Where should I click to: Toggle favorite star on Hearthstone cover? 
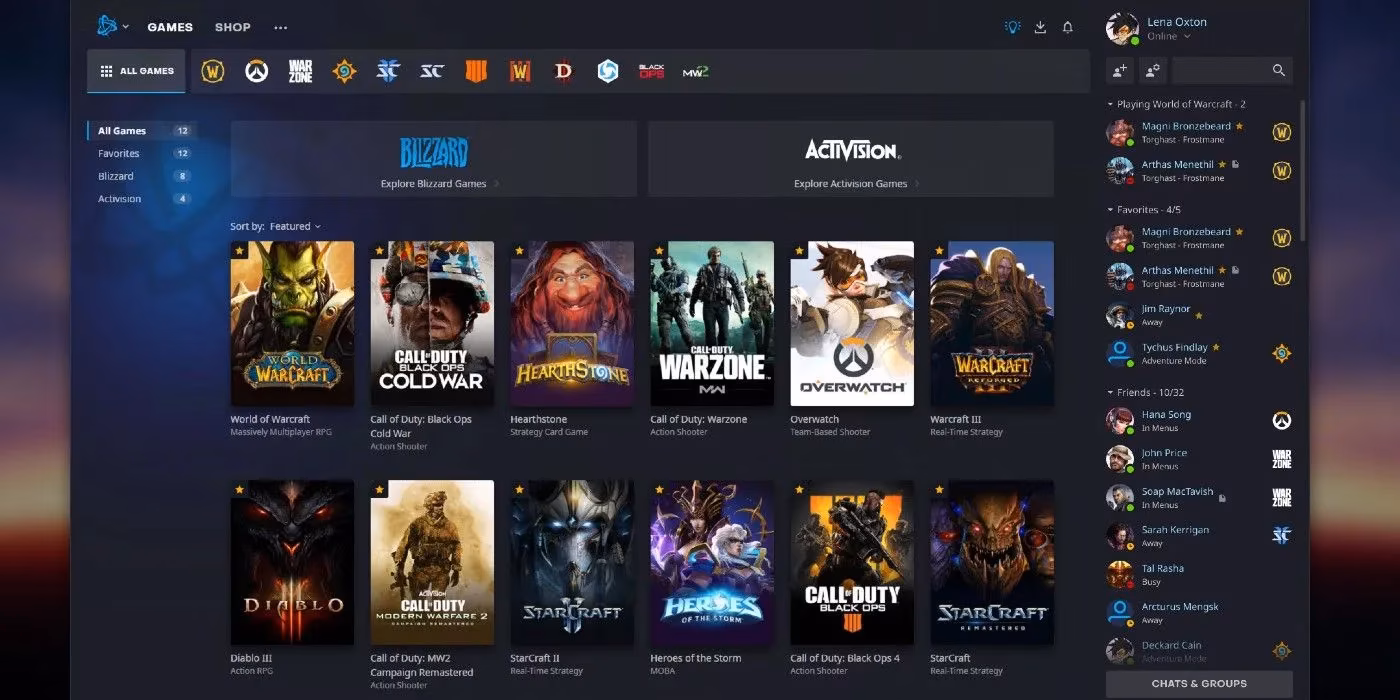(519, 250)
